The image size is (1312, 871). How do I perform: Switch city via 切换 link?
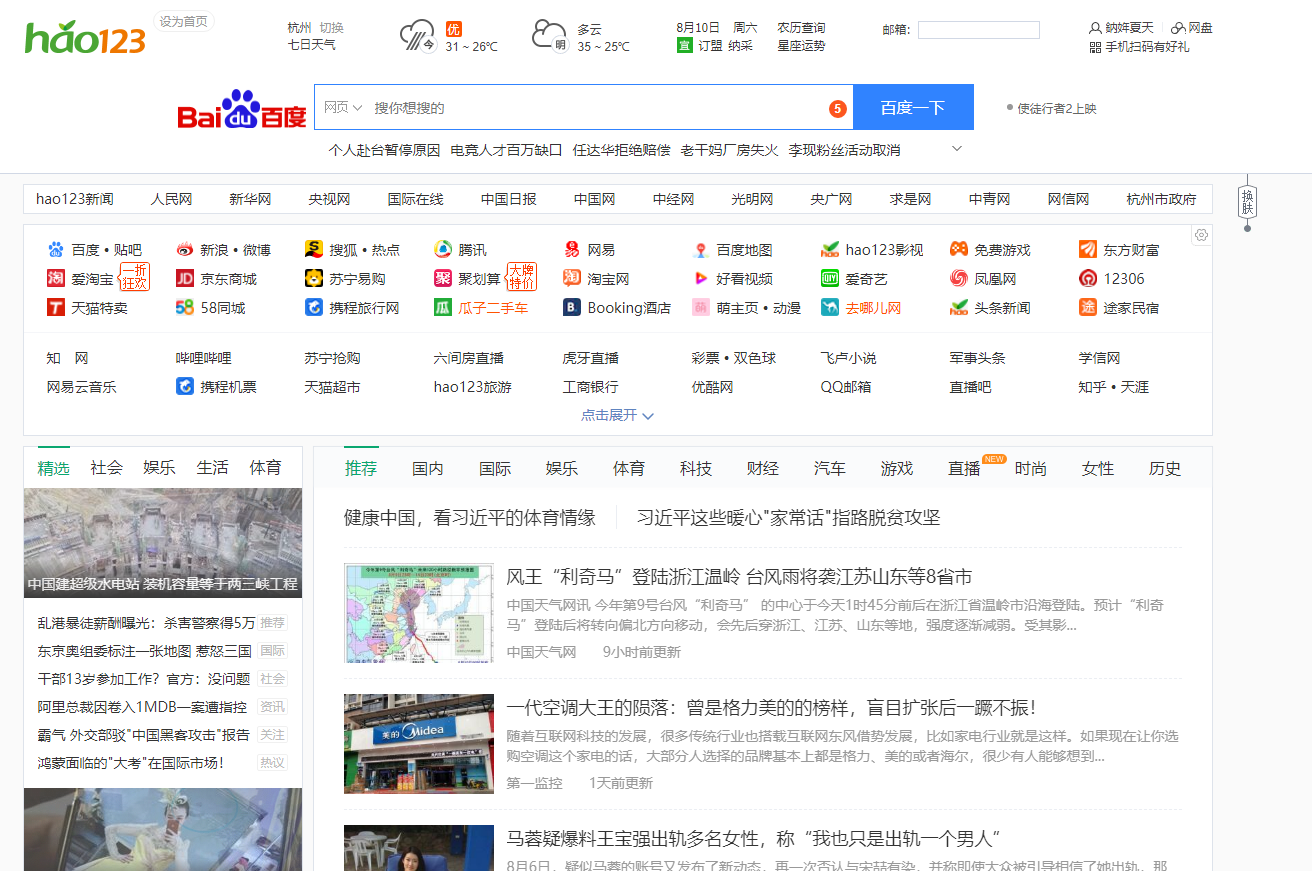331,28
